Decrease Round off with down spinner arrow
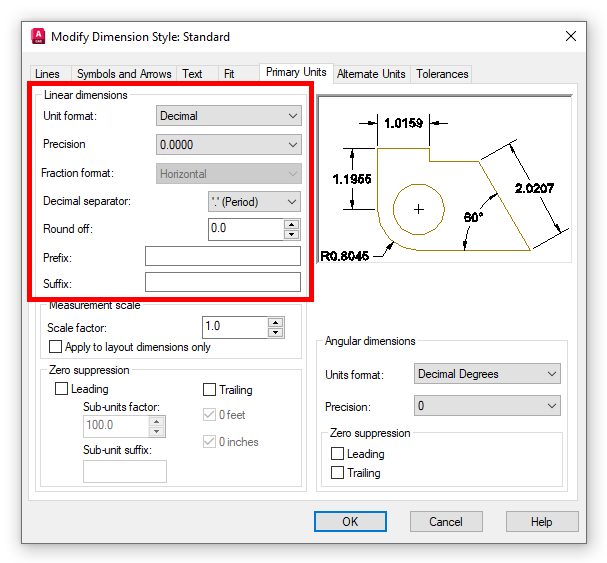This screenshot has height=563, width=607. coord(291,234)
